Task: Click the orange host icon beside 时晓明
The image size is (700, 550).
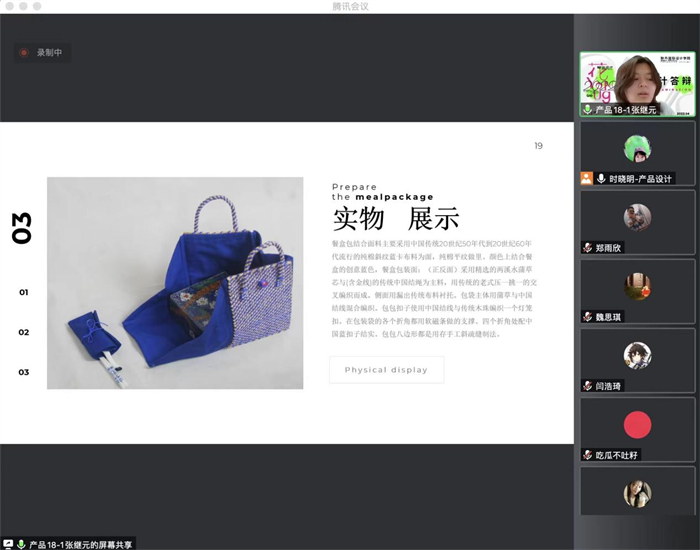Action: pyautogui.click(x=587, y=179)
